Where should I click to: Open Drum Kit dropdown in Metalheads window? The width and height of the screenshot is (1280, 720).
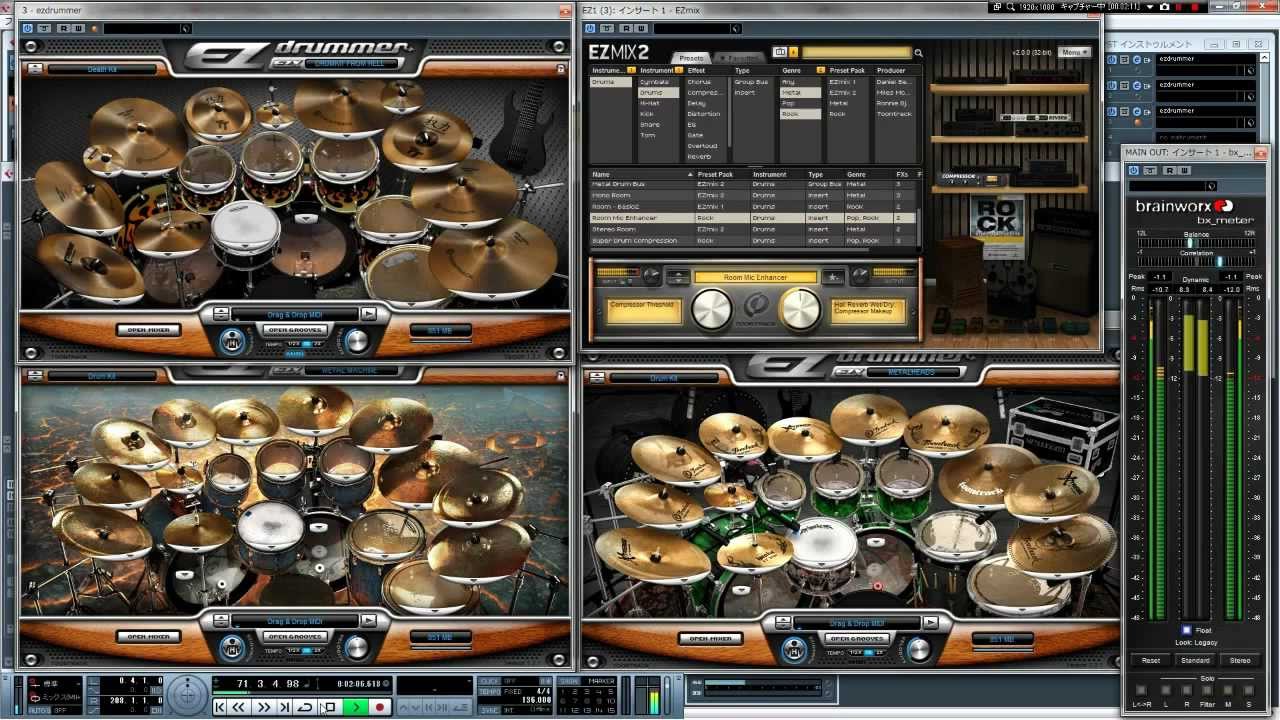(x=664, y=378)
